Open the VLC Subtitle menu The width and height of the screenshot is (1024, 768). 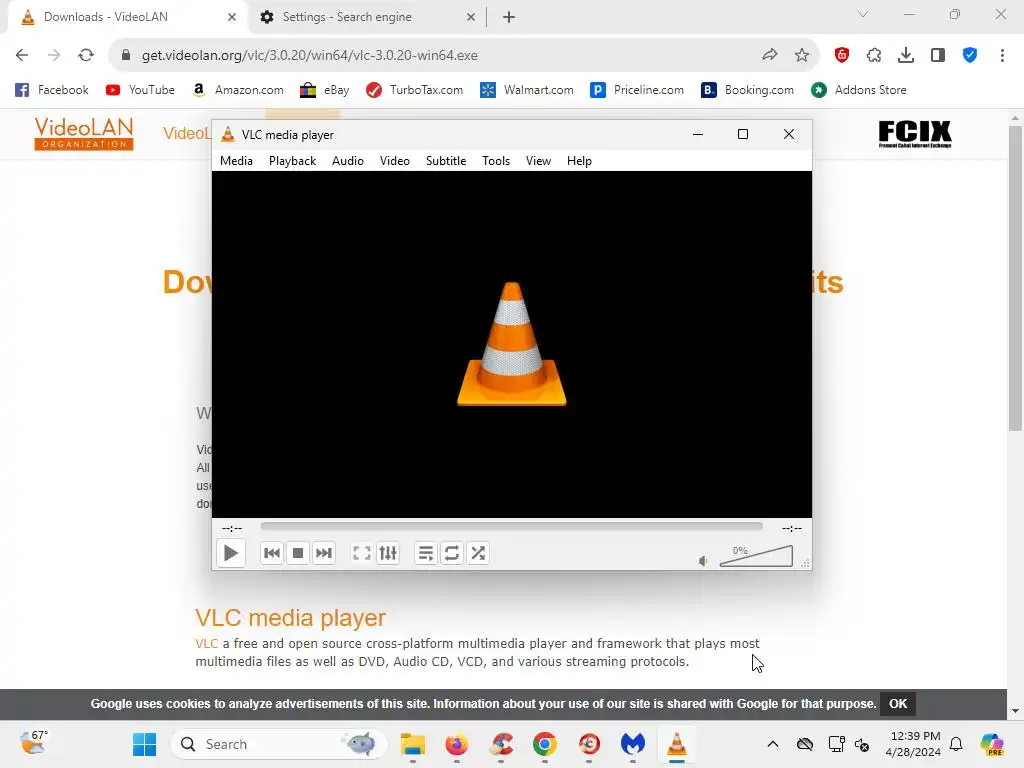click(446, 161)
